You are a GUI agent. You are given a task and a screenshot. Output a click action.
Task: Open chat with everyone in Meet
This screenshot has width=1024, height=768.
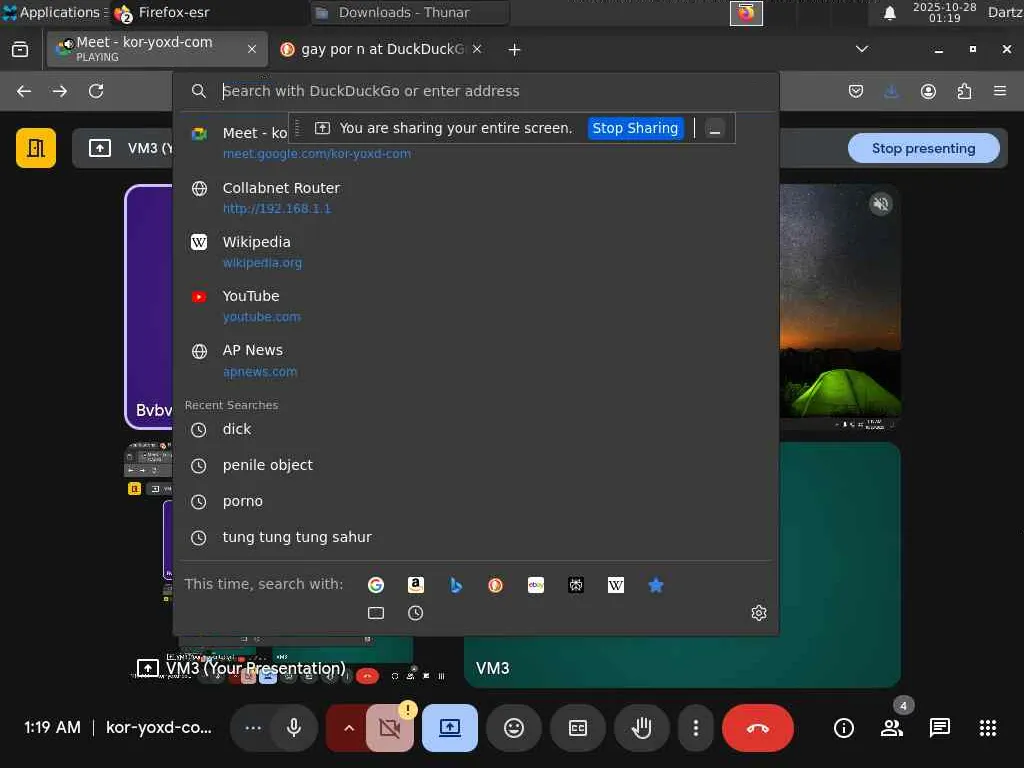tap(940, 728)
